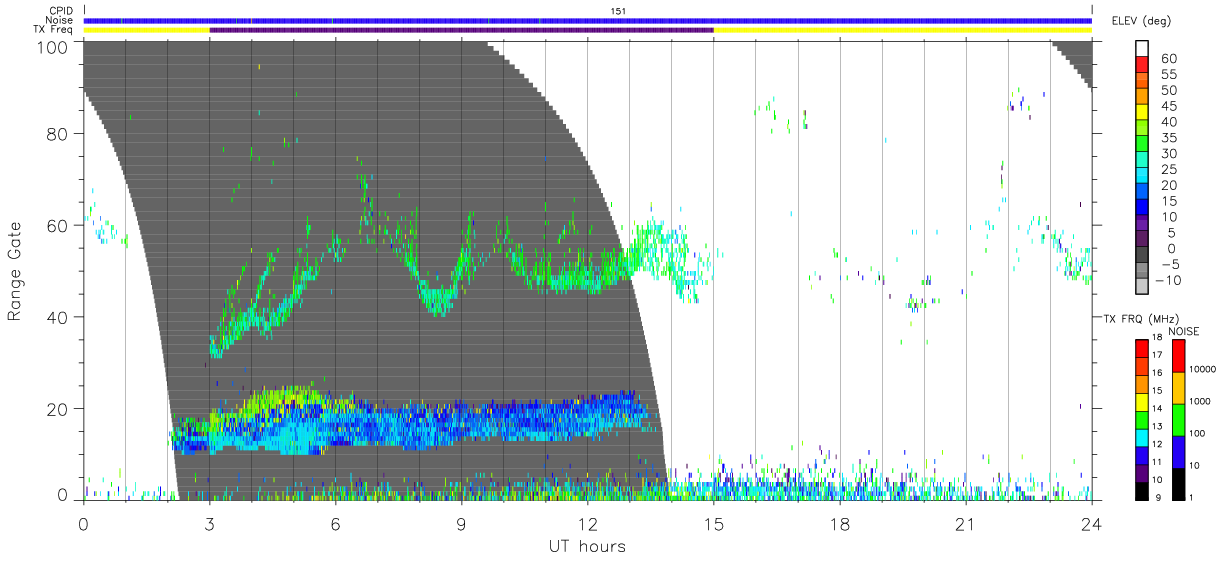The image size is (1228, 567).
Task: Select the blue Noise strip above the plot
Action: tap(588, 20)
